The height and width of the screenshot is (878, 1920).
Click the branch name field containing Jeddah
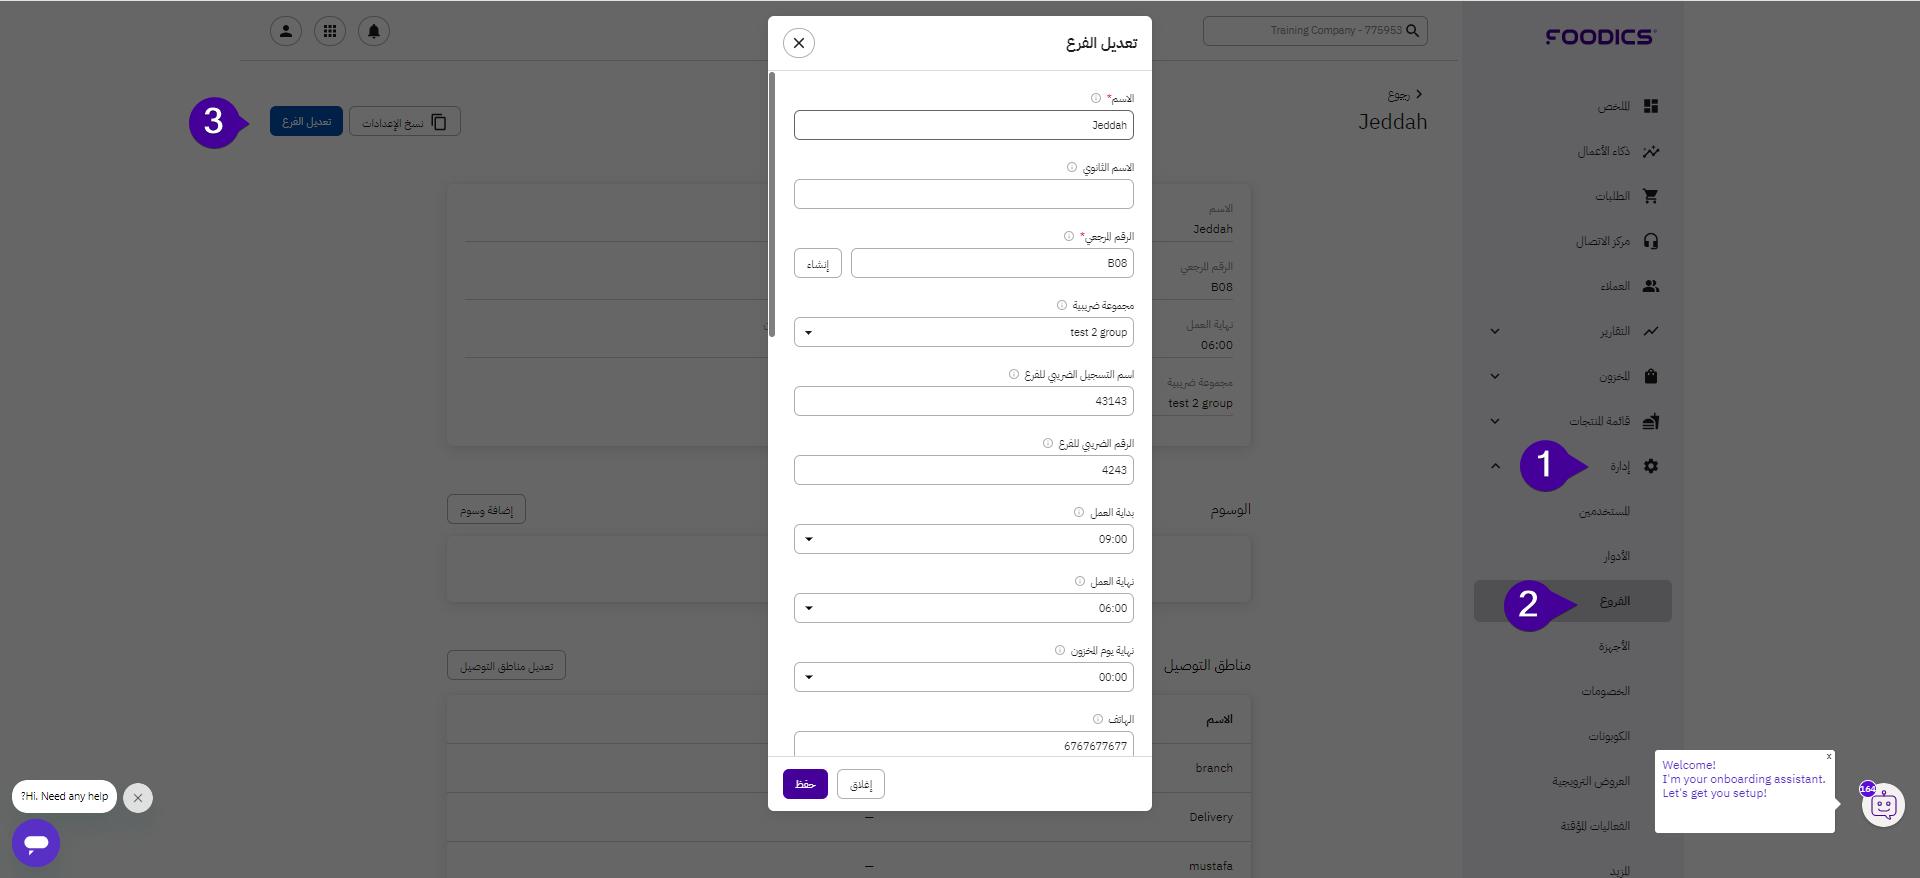pos(963,125)
